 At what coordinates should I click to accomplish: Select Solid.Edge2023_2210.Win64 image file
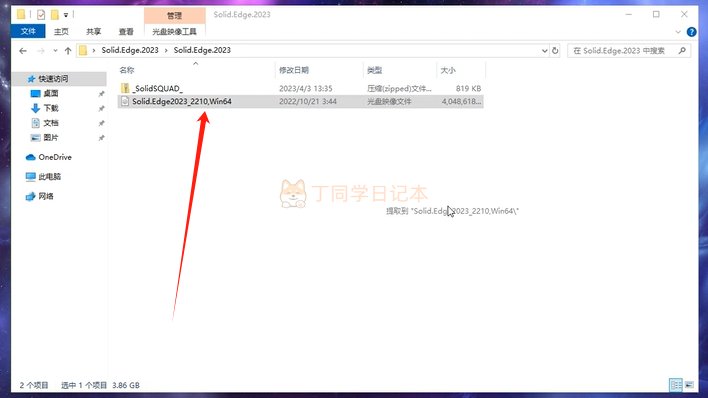coord(182,101)
